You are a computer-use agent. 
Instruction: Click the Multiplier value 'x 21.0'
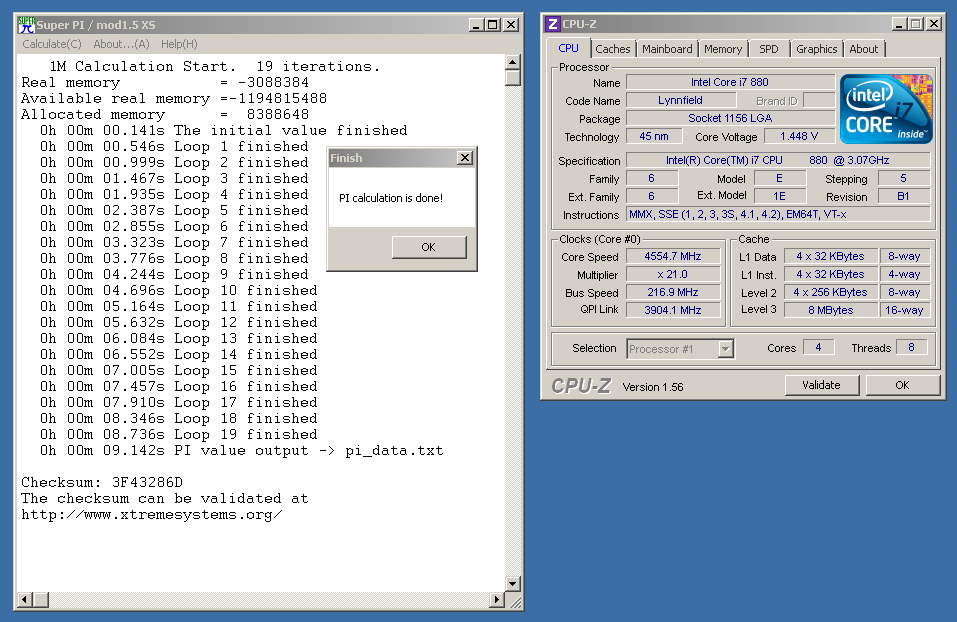tap(673, 275)
